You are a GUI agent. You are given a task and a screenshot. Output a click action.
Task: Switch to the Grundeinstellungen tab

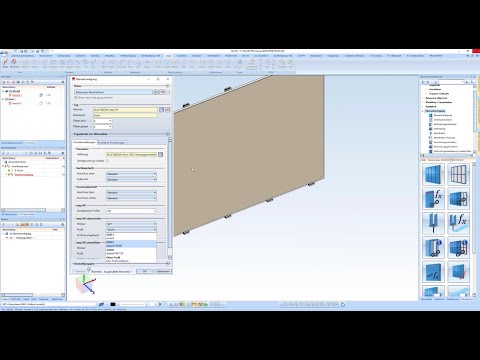tap(85, 142)
